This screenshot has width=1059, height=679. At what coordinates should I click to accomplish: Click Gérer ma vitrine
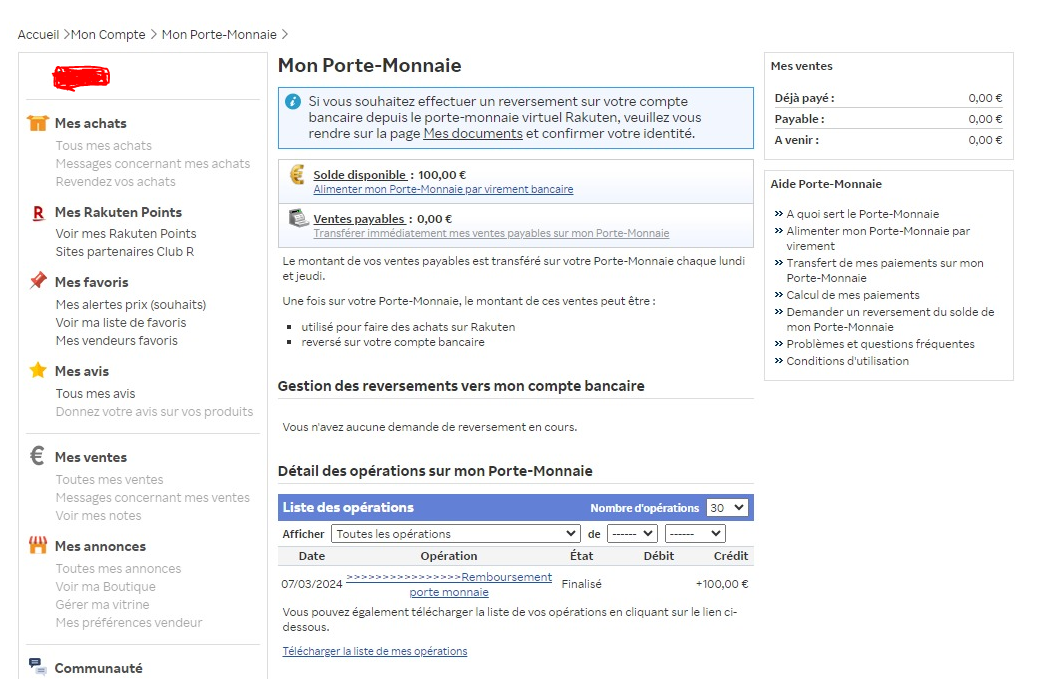point(102,605)
